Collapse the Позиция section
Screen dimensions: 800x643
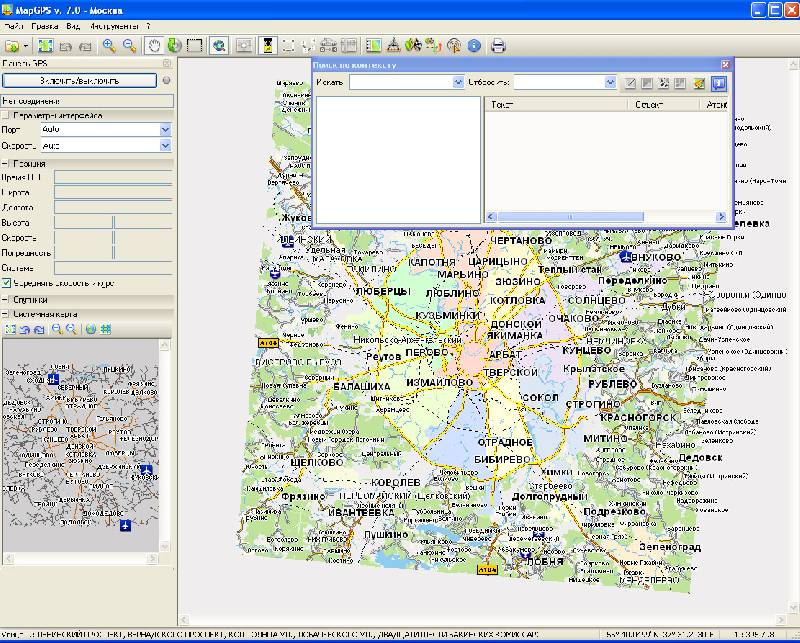5,164
